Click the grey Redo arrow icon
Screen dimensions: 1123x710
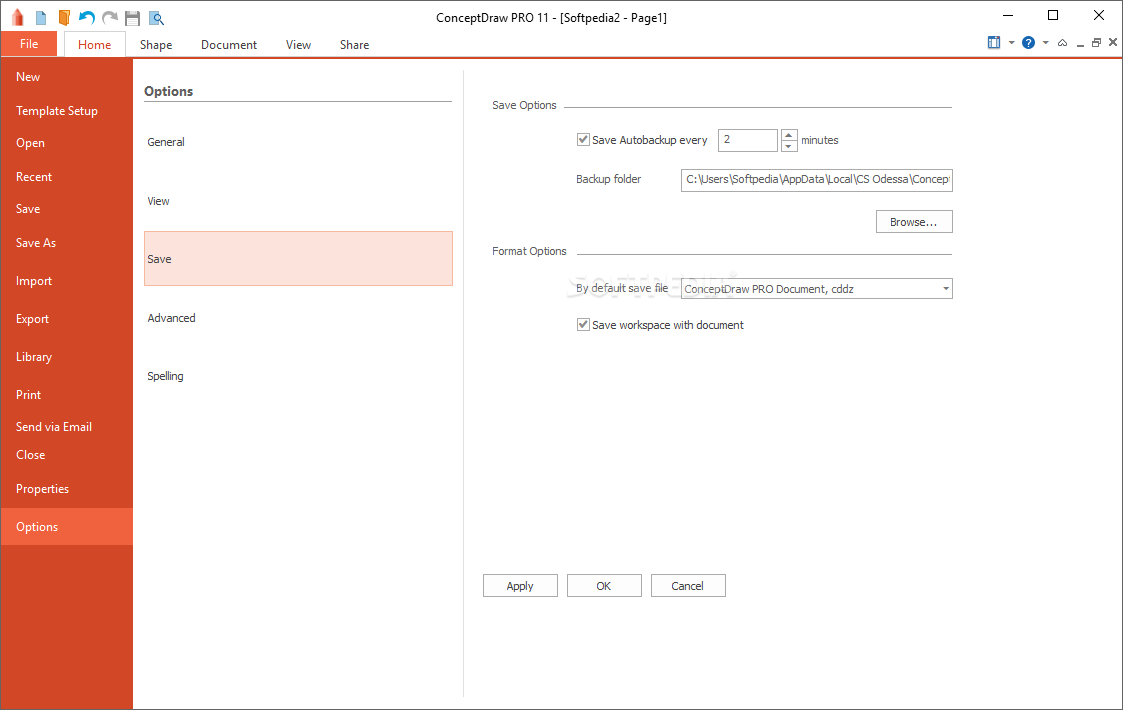(110, 17)
